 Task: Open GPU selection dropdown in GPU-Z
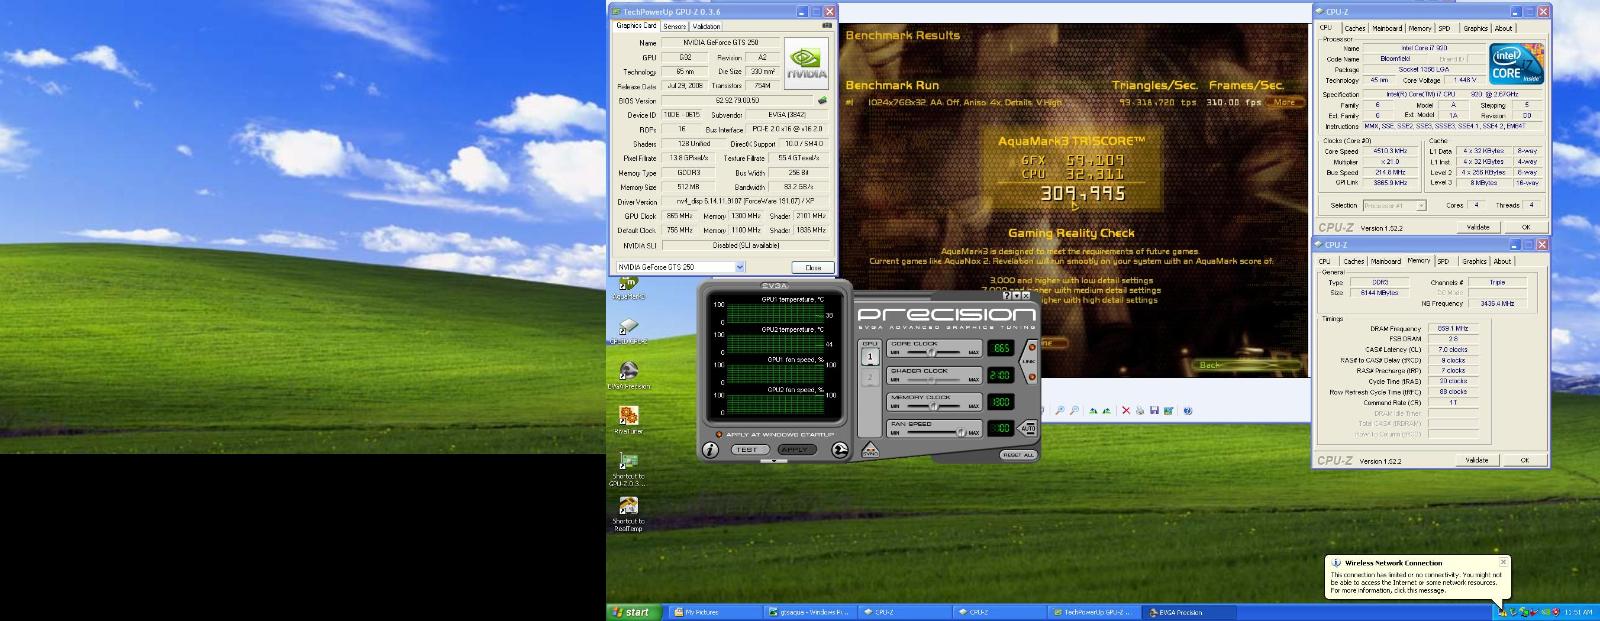[x=740, y=267]
